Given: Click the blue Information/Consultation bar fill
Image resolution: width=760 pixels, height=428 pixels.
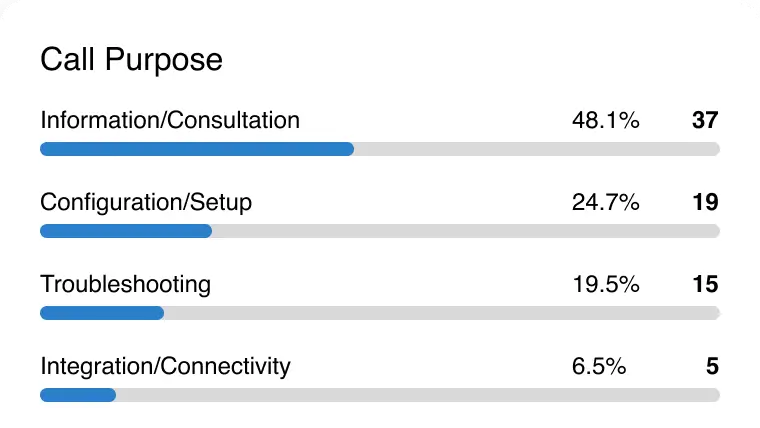Looking at the screenshot, I should (x=197, y=149).
